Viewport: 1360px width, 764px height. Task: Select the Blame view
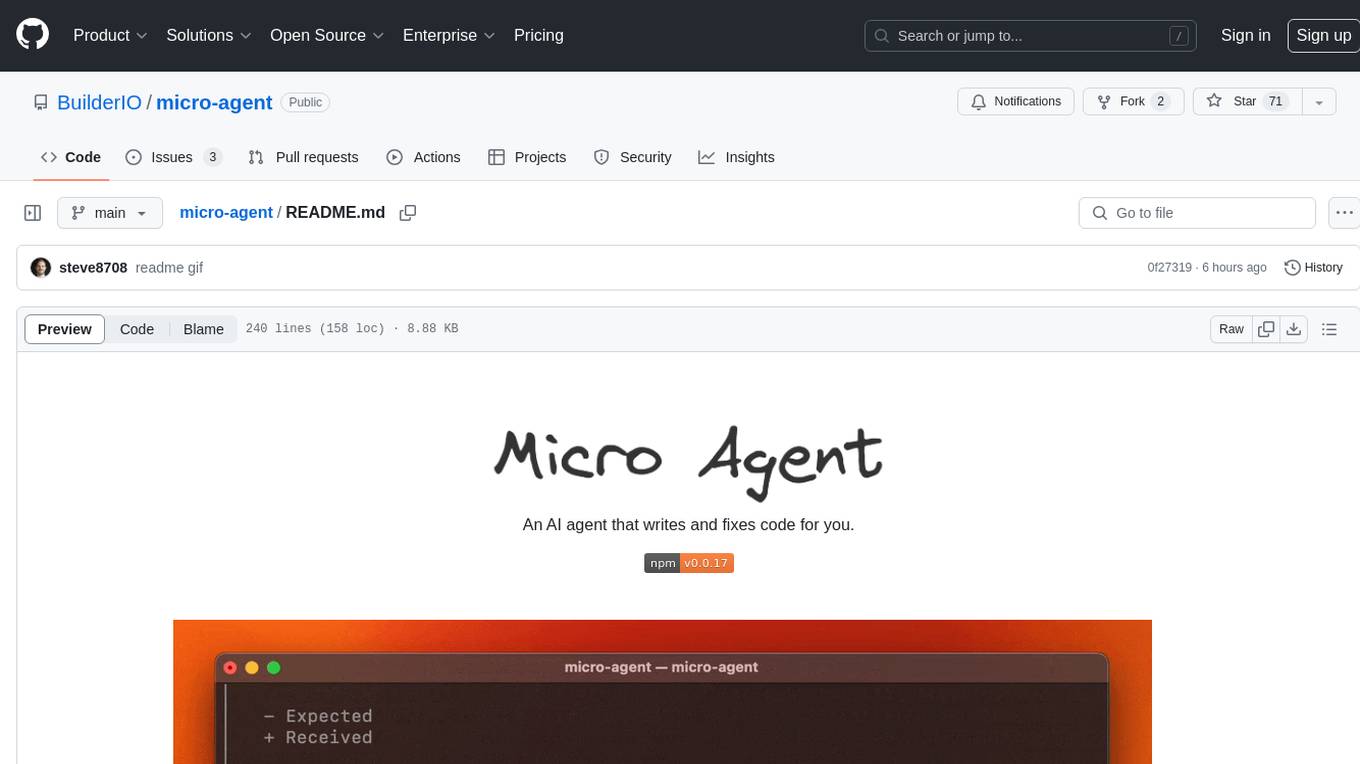coord(204,329)
